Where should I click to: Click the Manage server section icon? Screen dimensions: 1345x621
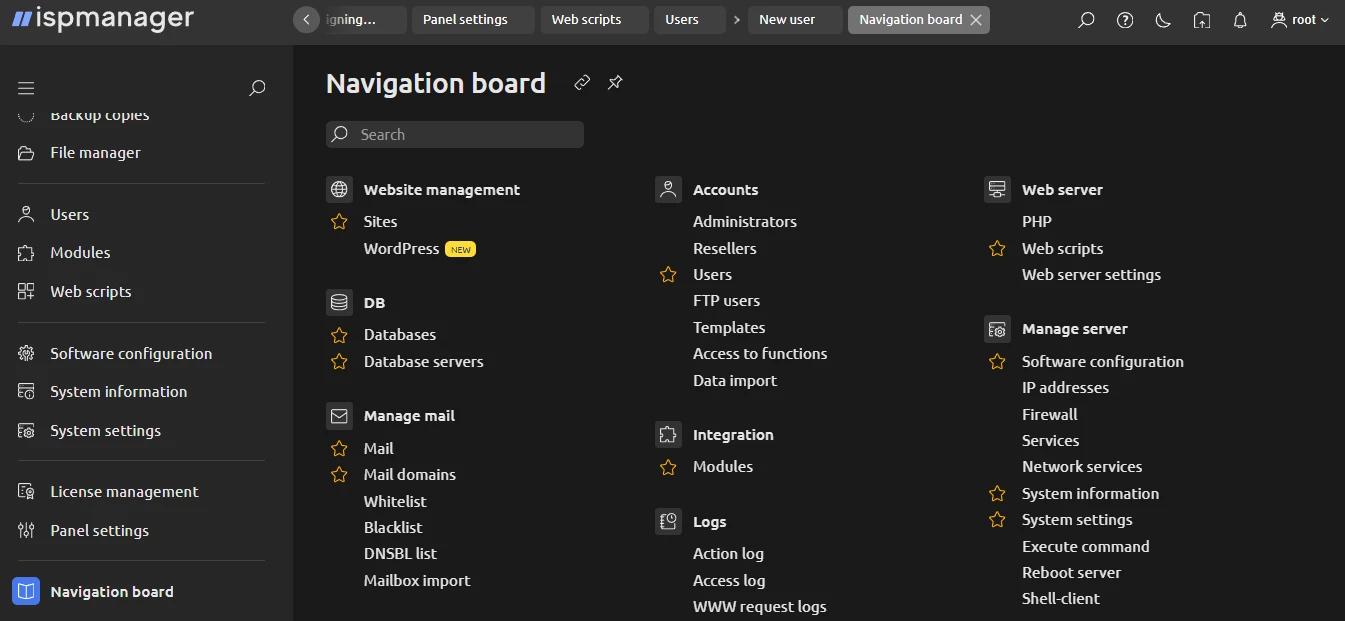point(997,328)
